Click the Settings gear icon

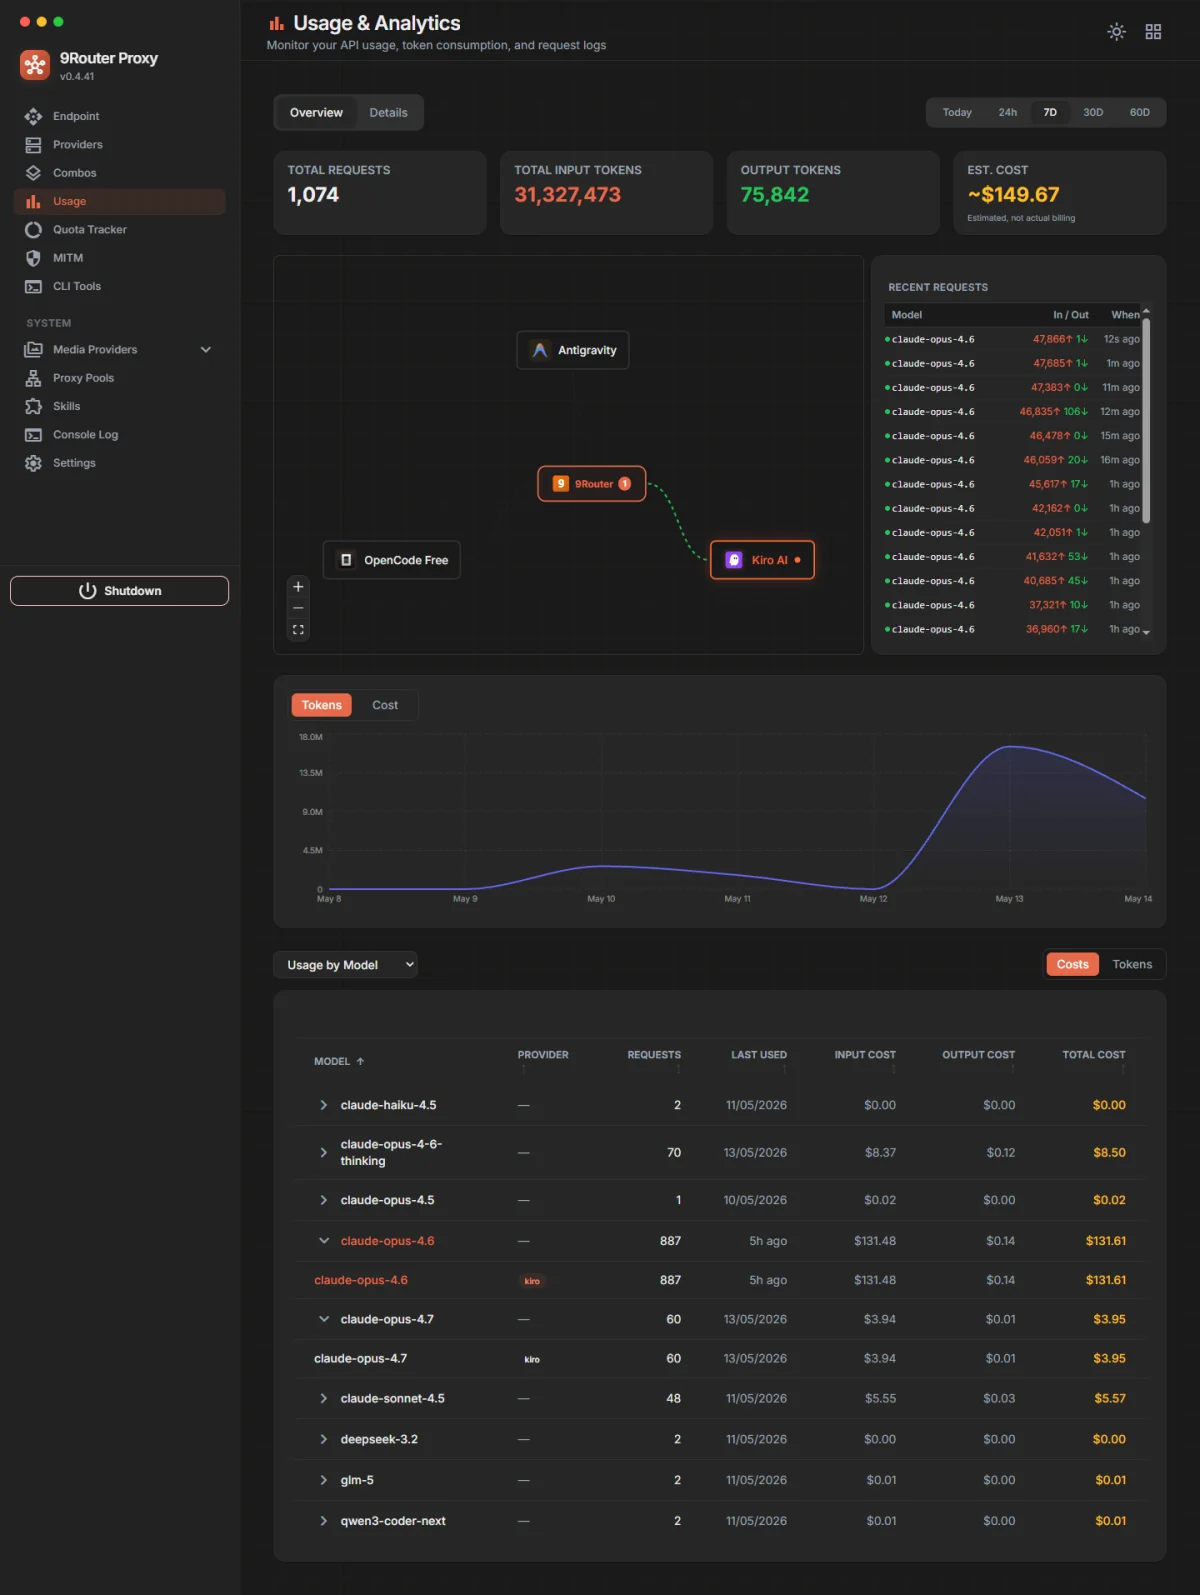(x=33, y=463)
